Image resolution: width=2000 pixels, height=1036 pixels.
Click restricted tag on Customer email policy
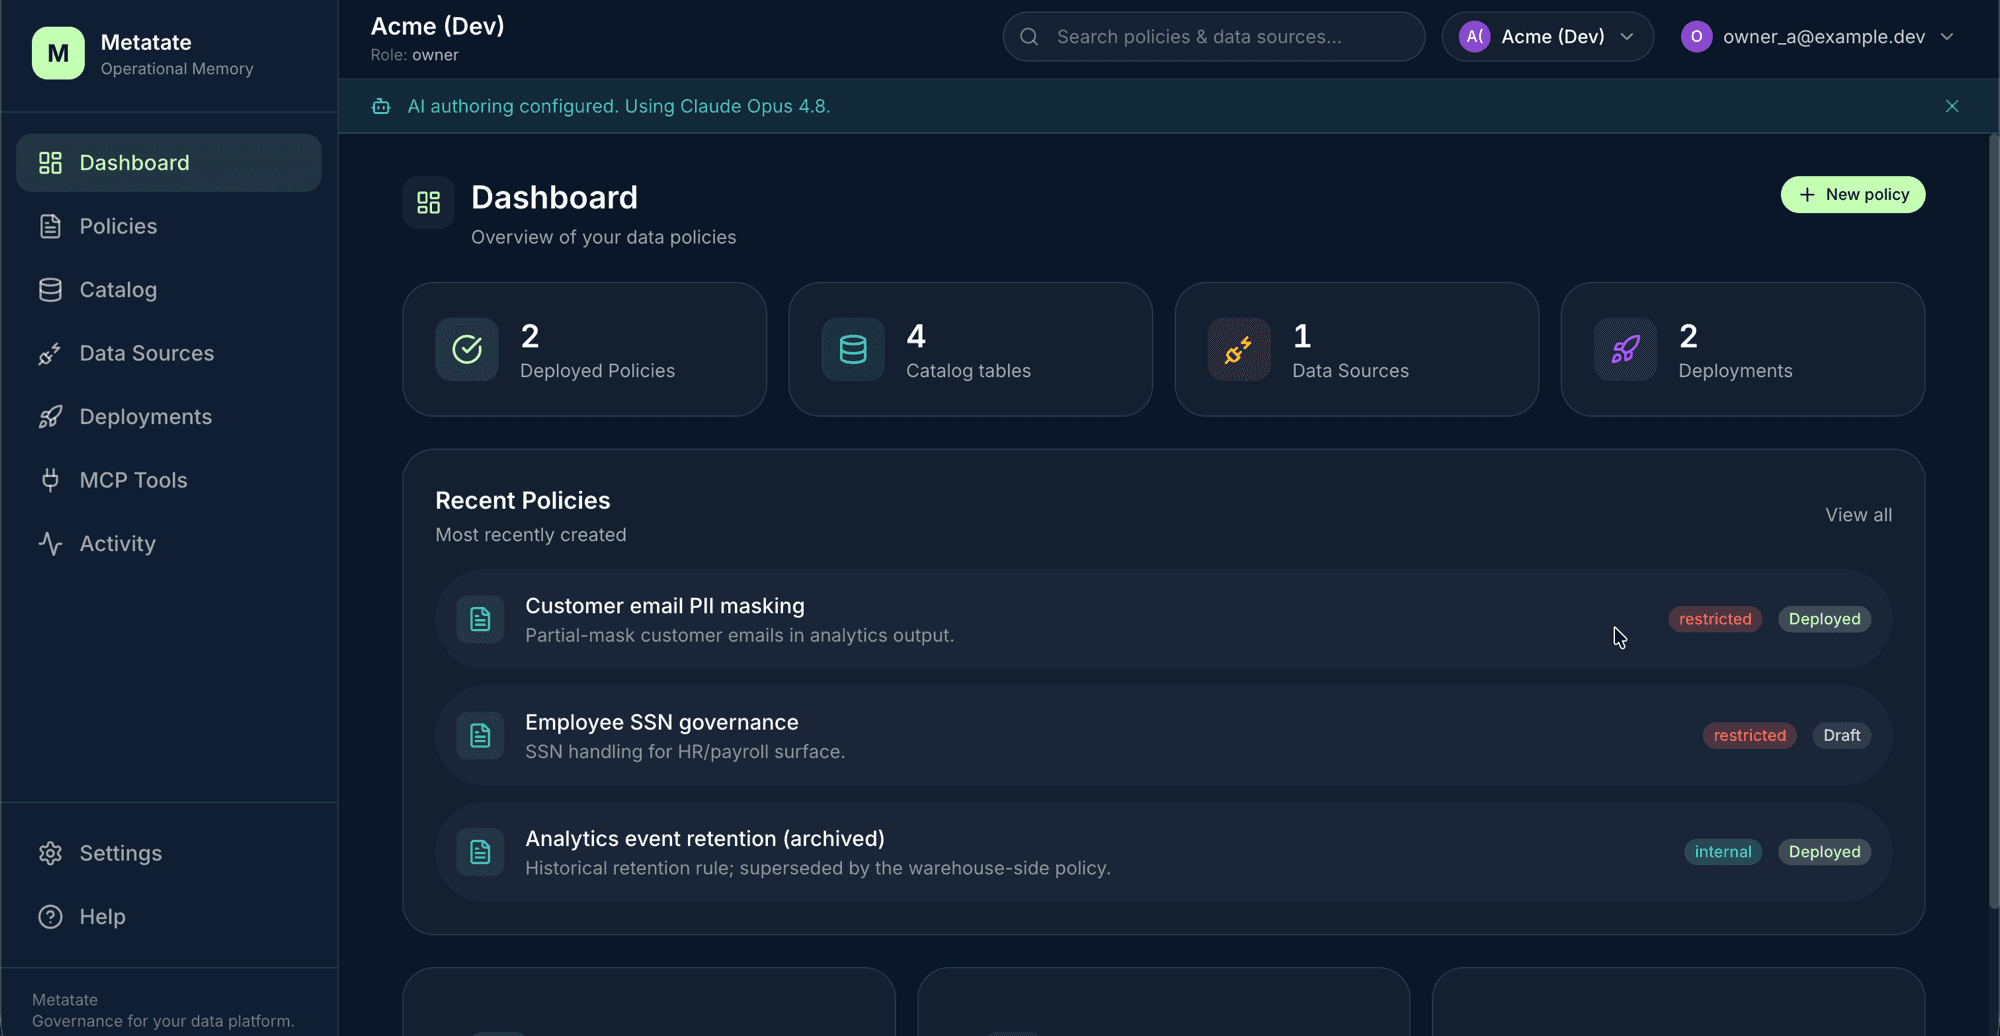point(1714,619)
